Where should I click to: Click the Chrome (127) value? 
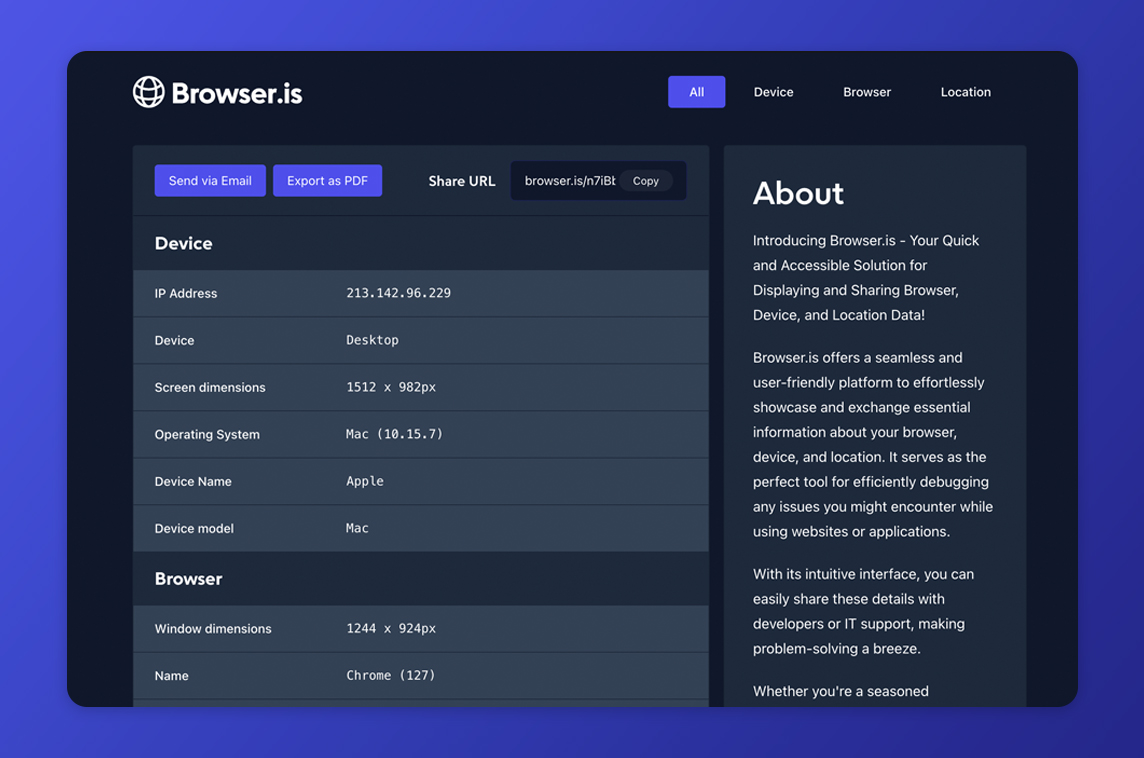390,676
